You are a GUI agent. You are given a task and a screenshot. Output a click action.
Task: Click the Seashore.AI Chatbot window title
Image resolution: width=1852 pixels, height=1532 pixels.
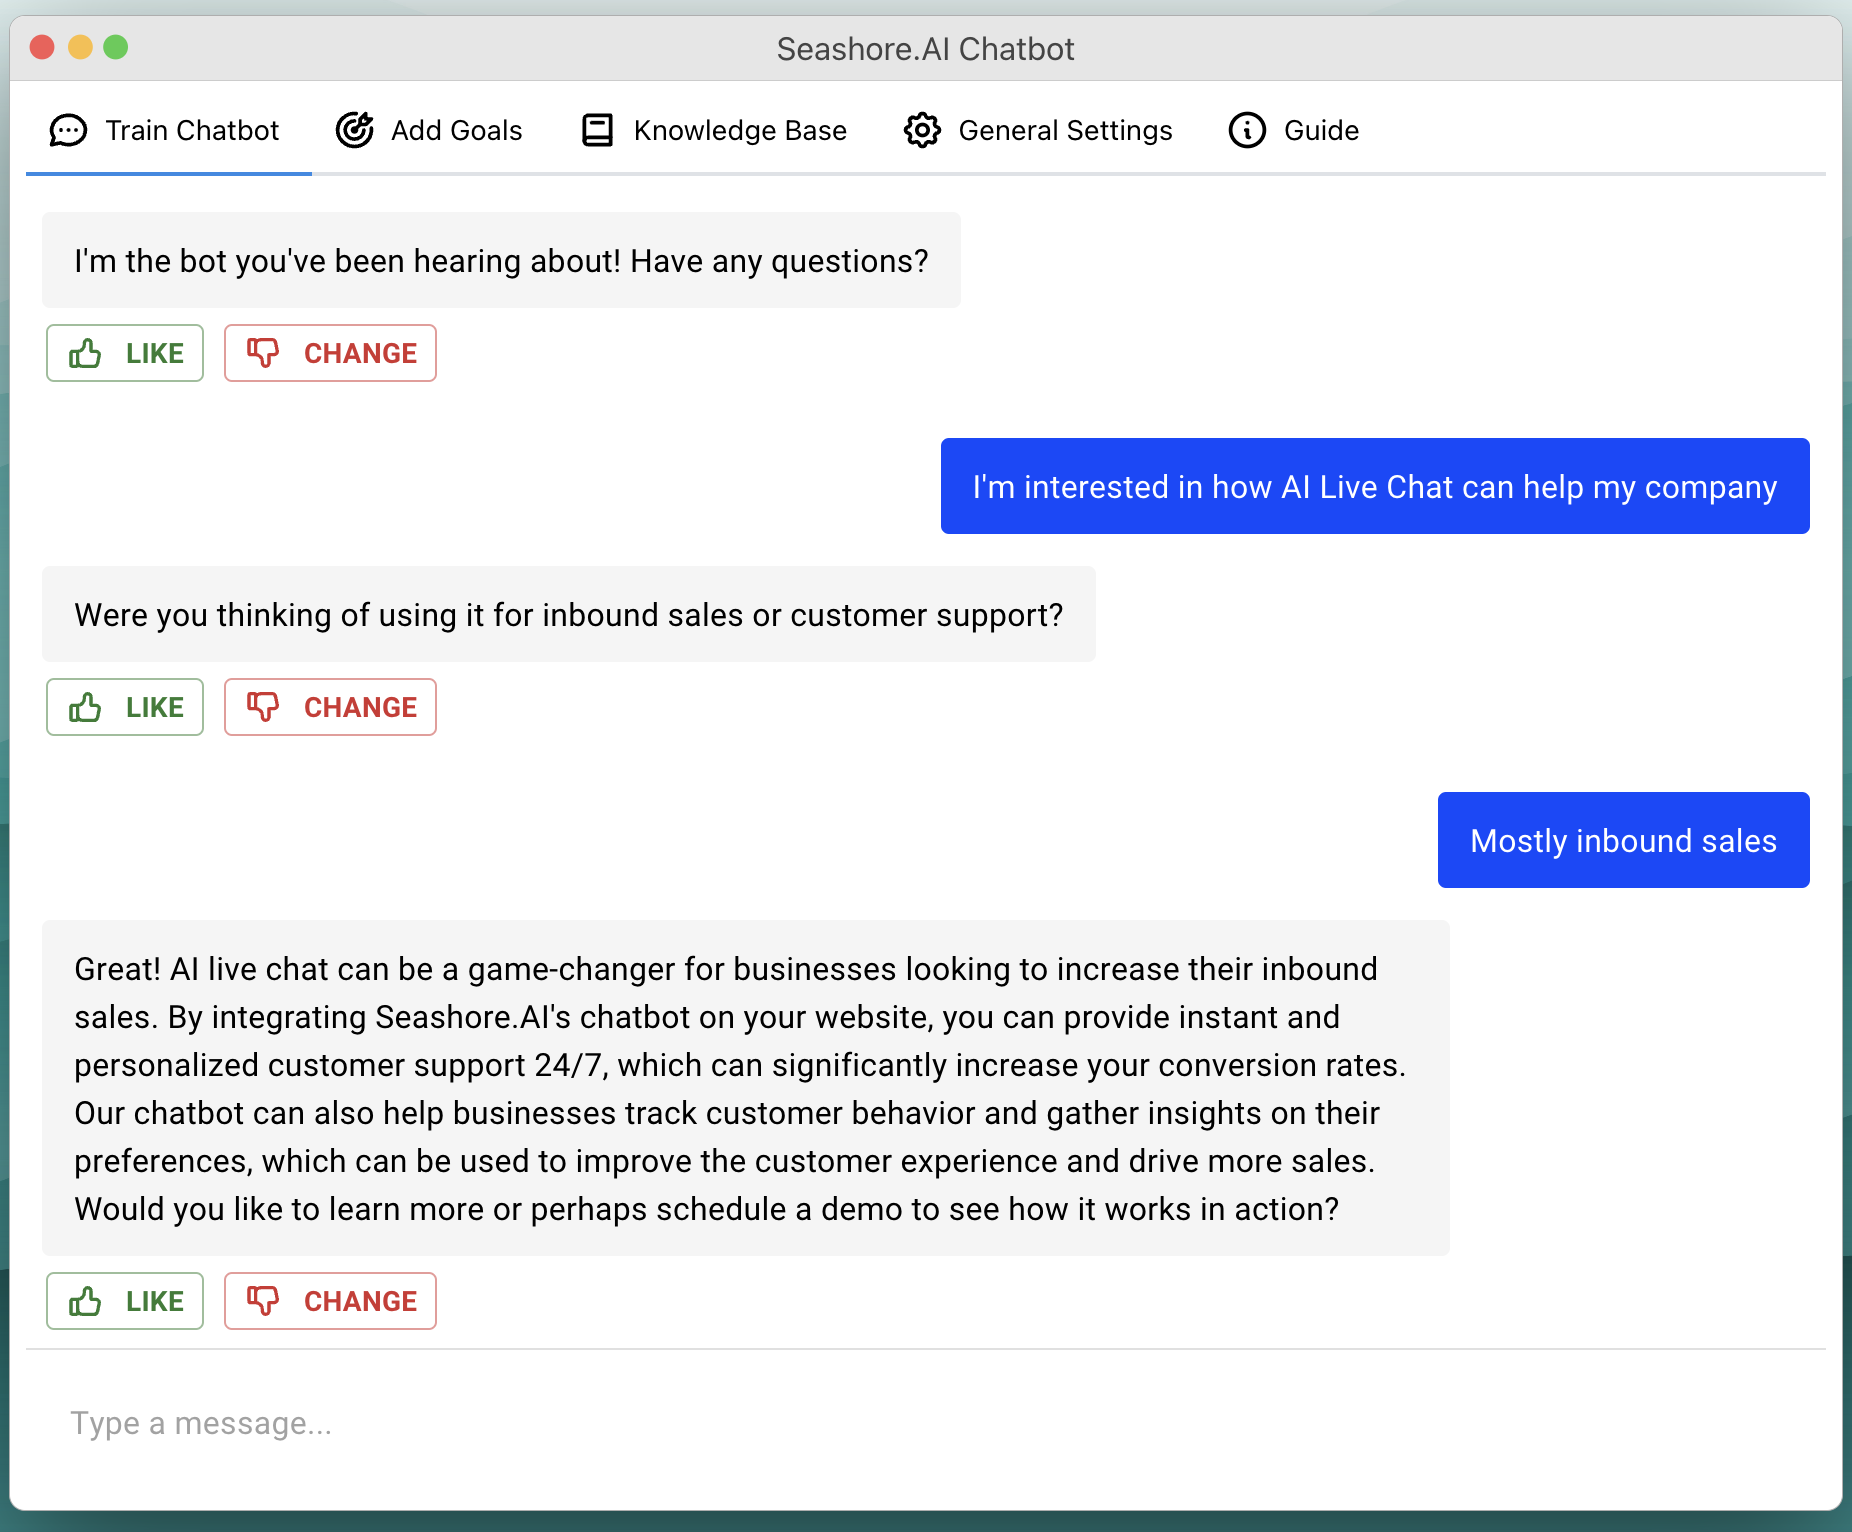pyautogui.click(x=925, y=49)
